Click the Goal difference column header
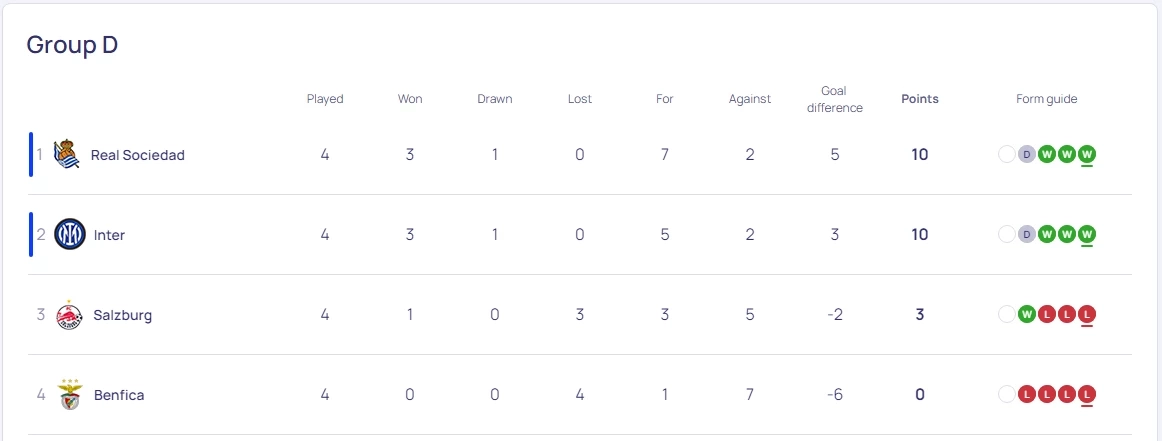This screenshot has height=441, width=1162. (x=835, y=99)
